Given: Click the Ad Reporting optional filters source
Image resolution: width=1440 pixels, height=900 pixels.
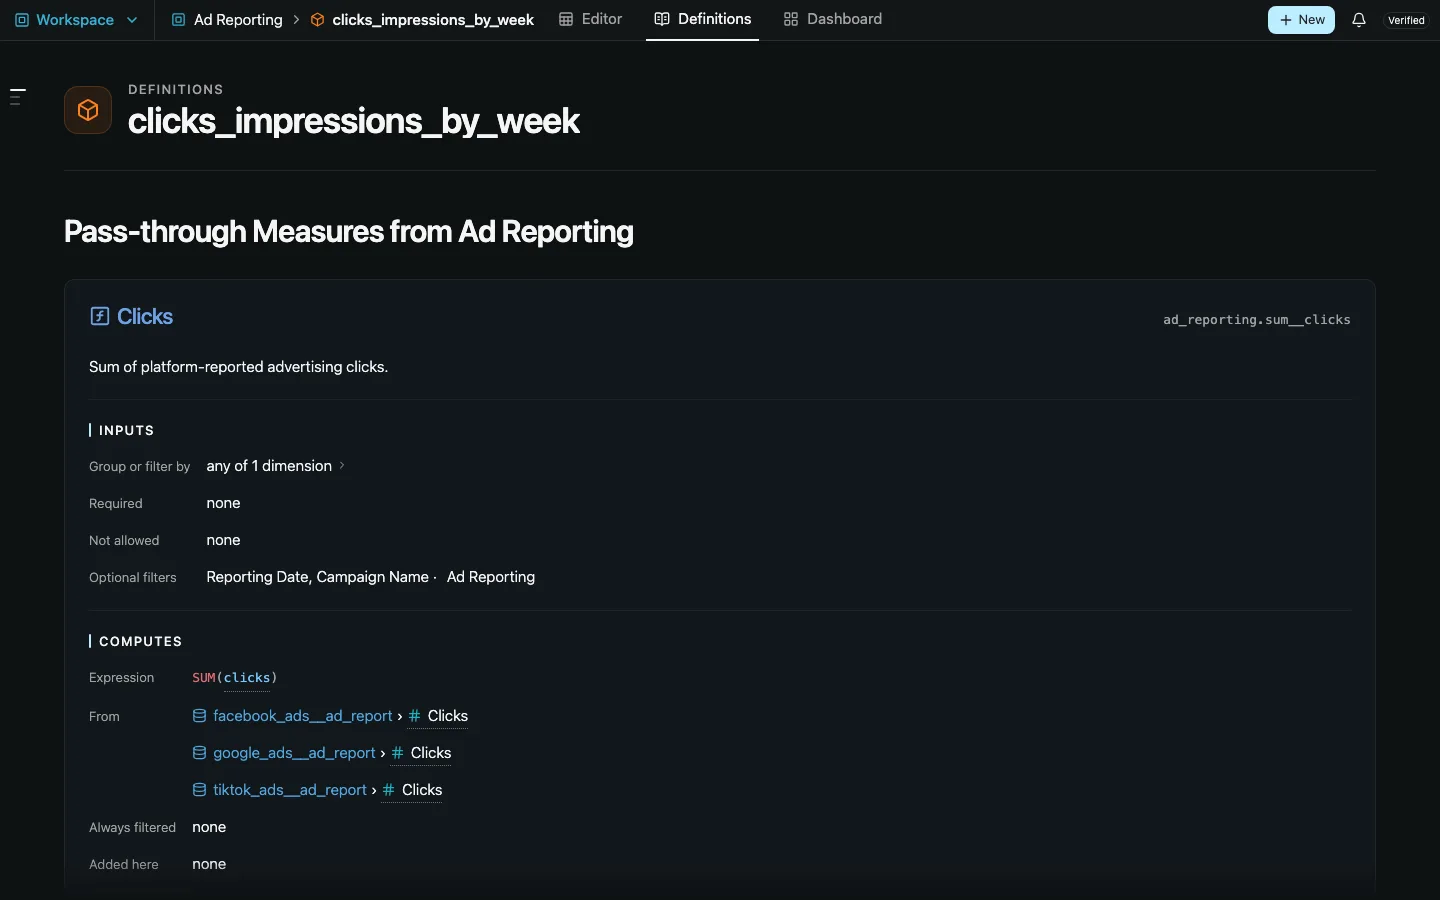Looking at the screenshot, I should coord(491,577).
